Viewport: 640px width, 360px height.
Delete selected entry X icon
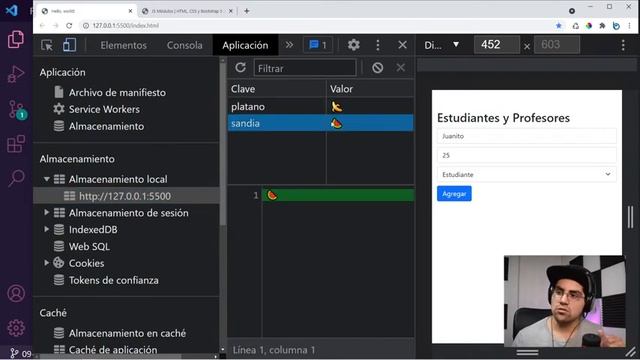point(400,67)
